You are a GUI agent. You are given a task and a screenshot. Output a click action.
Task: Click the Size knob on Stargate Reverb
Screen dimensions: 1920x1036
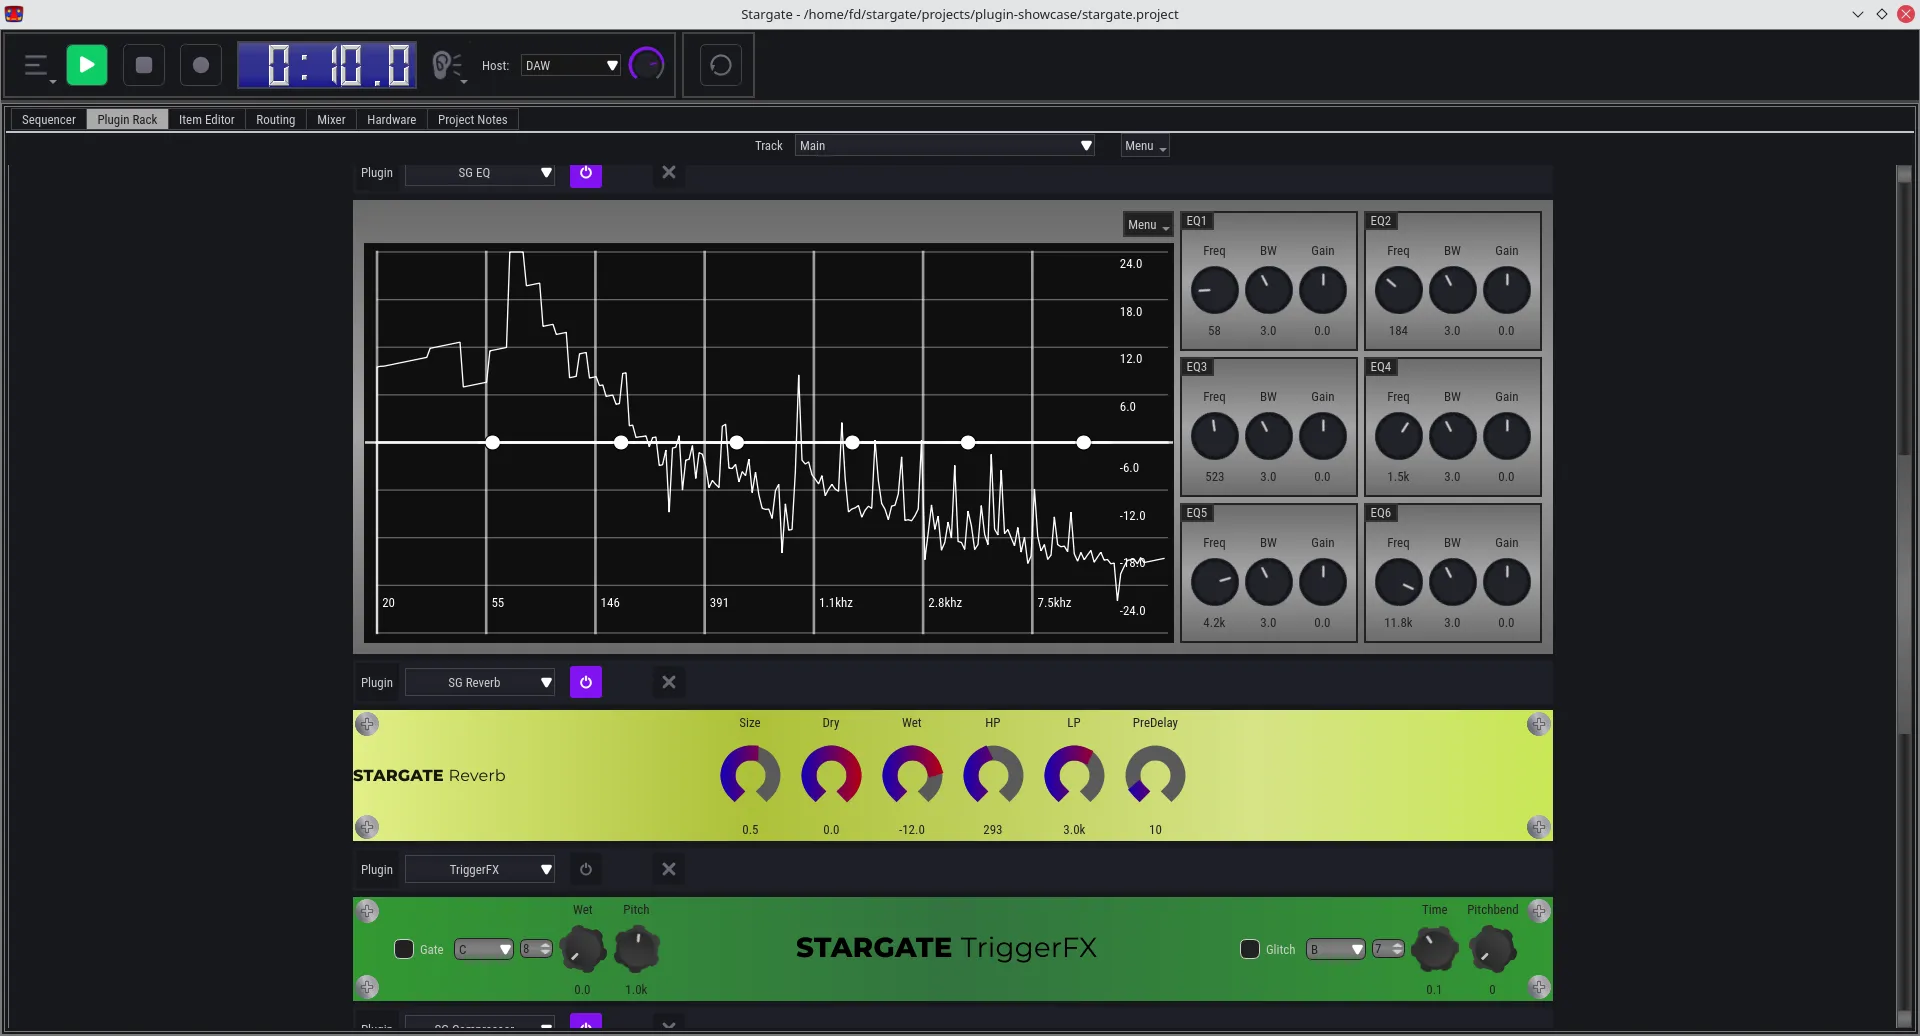(x=750, y=775)
